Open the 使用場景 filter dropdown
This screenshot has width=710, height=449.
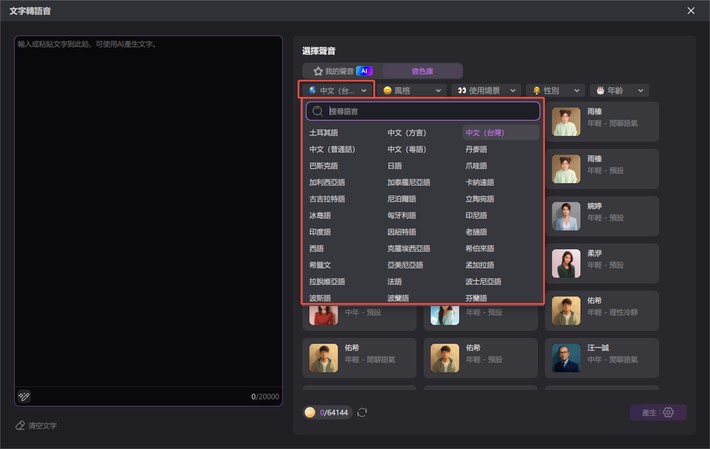coord(486,91)
